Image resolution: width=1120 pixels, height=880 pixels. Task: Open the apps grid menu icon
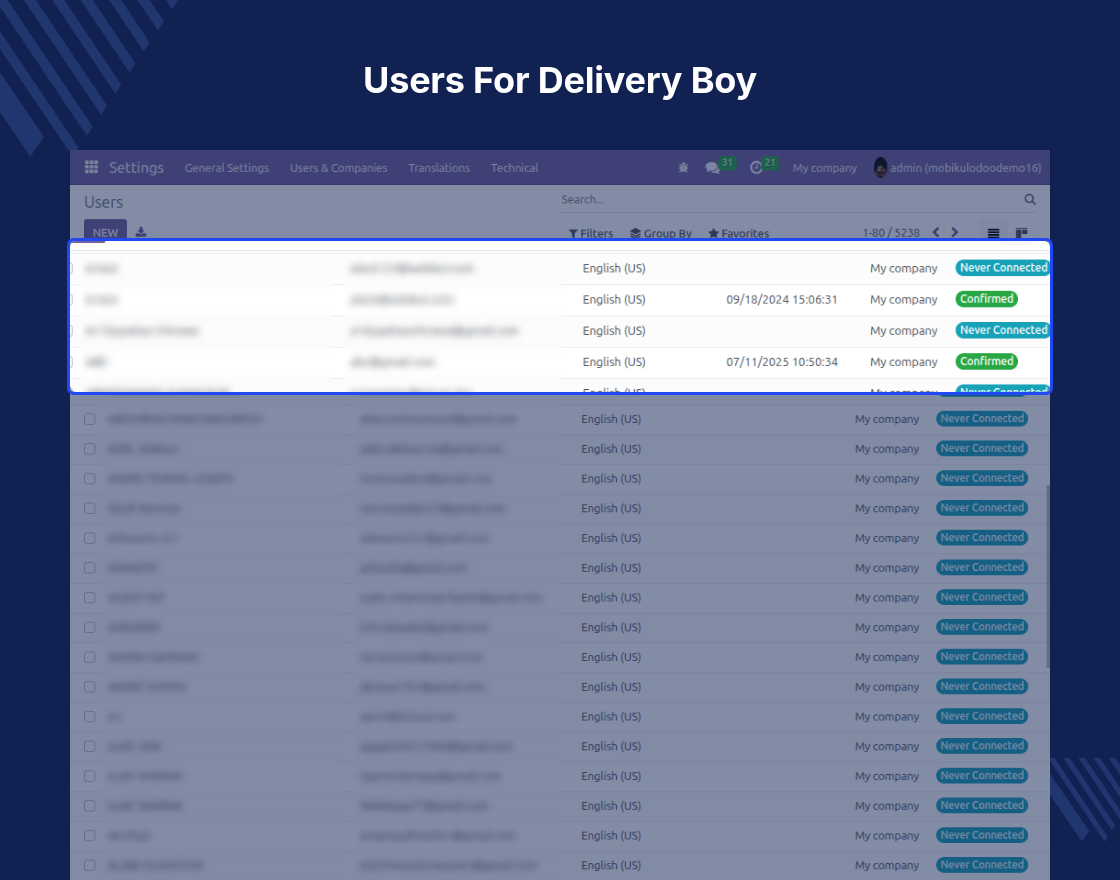[x=91, y=167]
